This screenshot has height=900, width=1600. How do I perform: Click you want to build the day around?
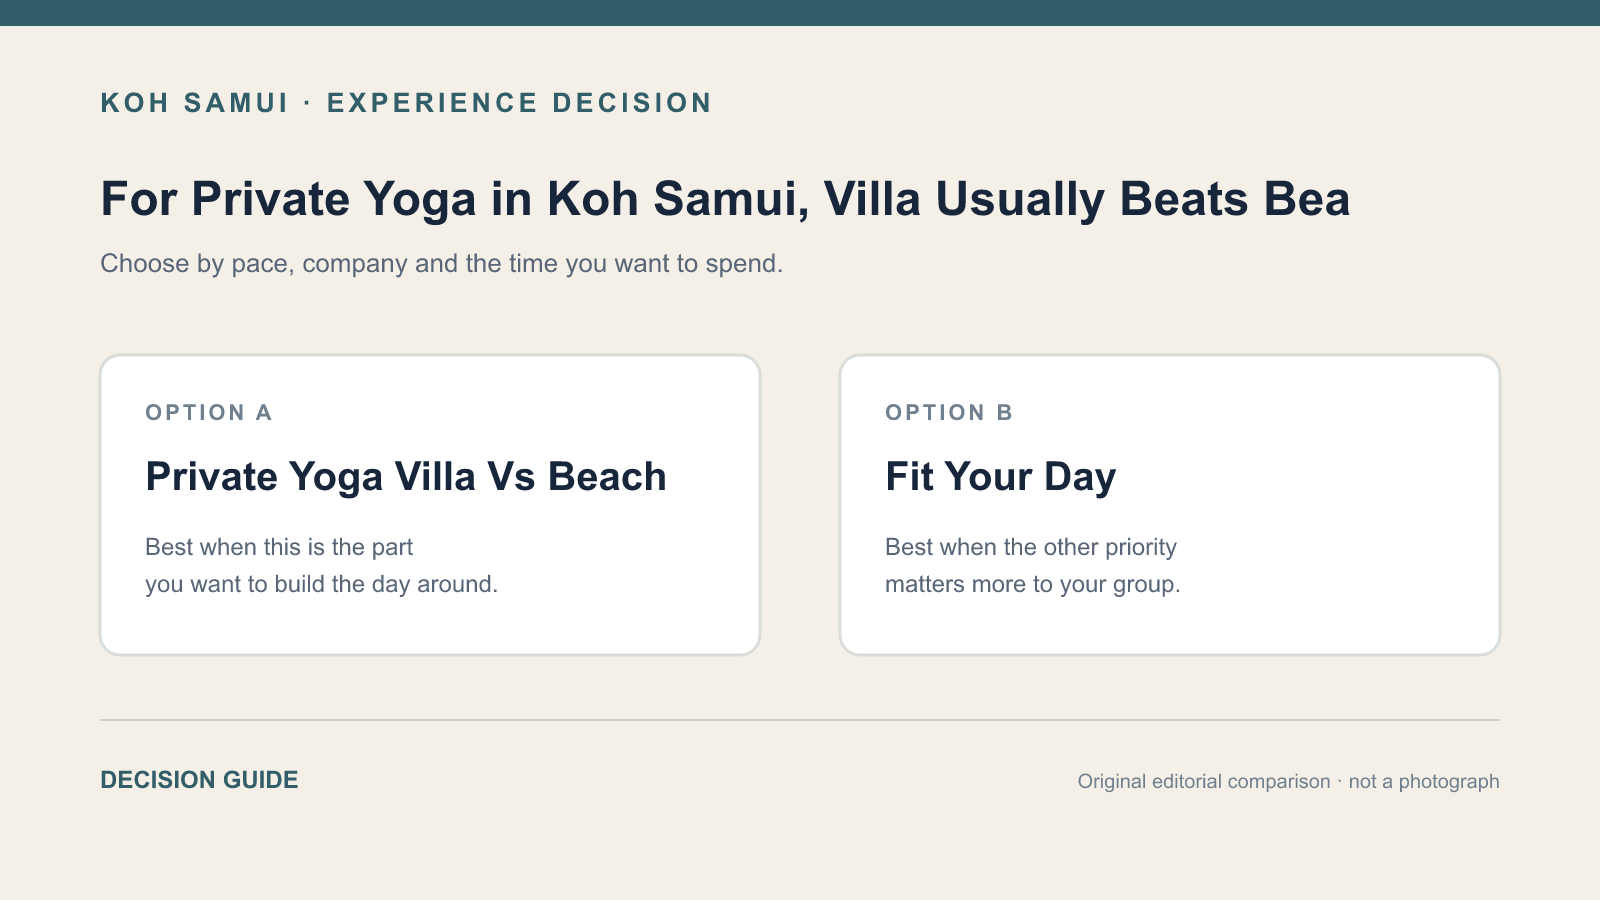click(321, 584)
